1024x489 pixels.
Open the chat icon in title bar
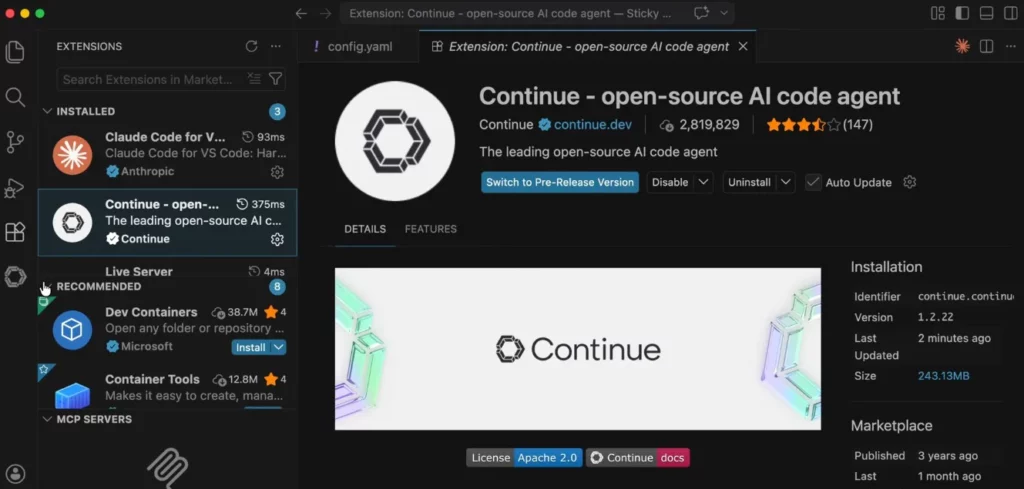click(701, 13)
